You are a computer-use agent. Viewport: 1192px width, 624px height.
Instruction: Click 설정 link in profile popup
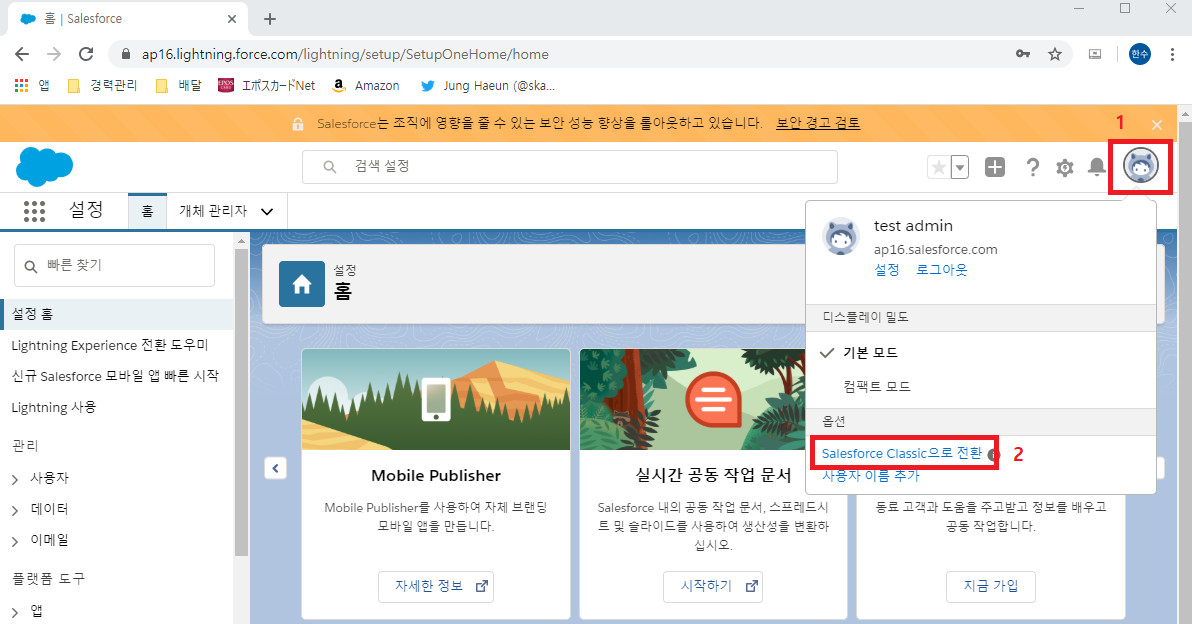[x=886, y=270]
